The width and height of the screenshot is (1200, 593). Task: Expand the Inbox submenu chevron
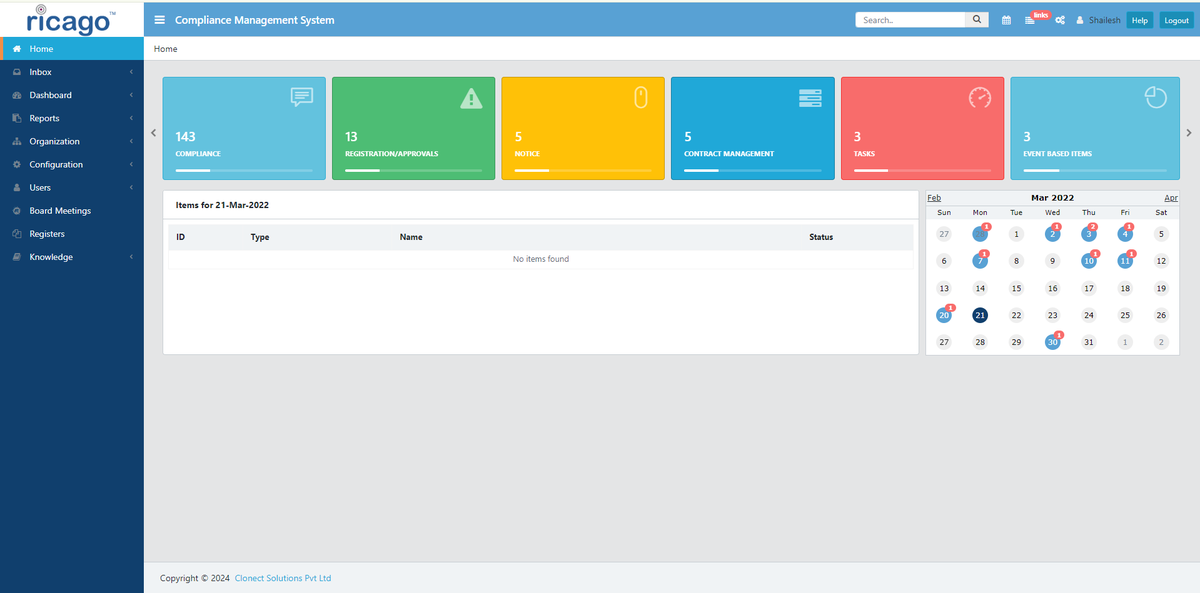click(x=132, y=72)
